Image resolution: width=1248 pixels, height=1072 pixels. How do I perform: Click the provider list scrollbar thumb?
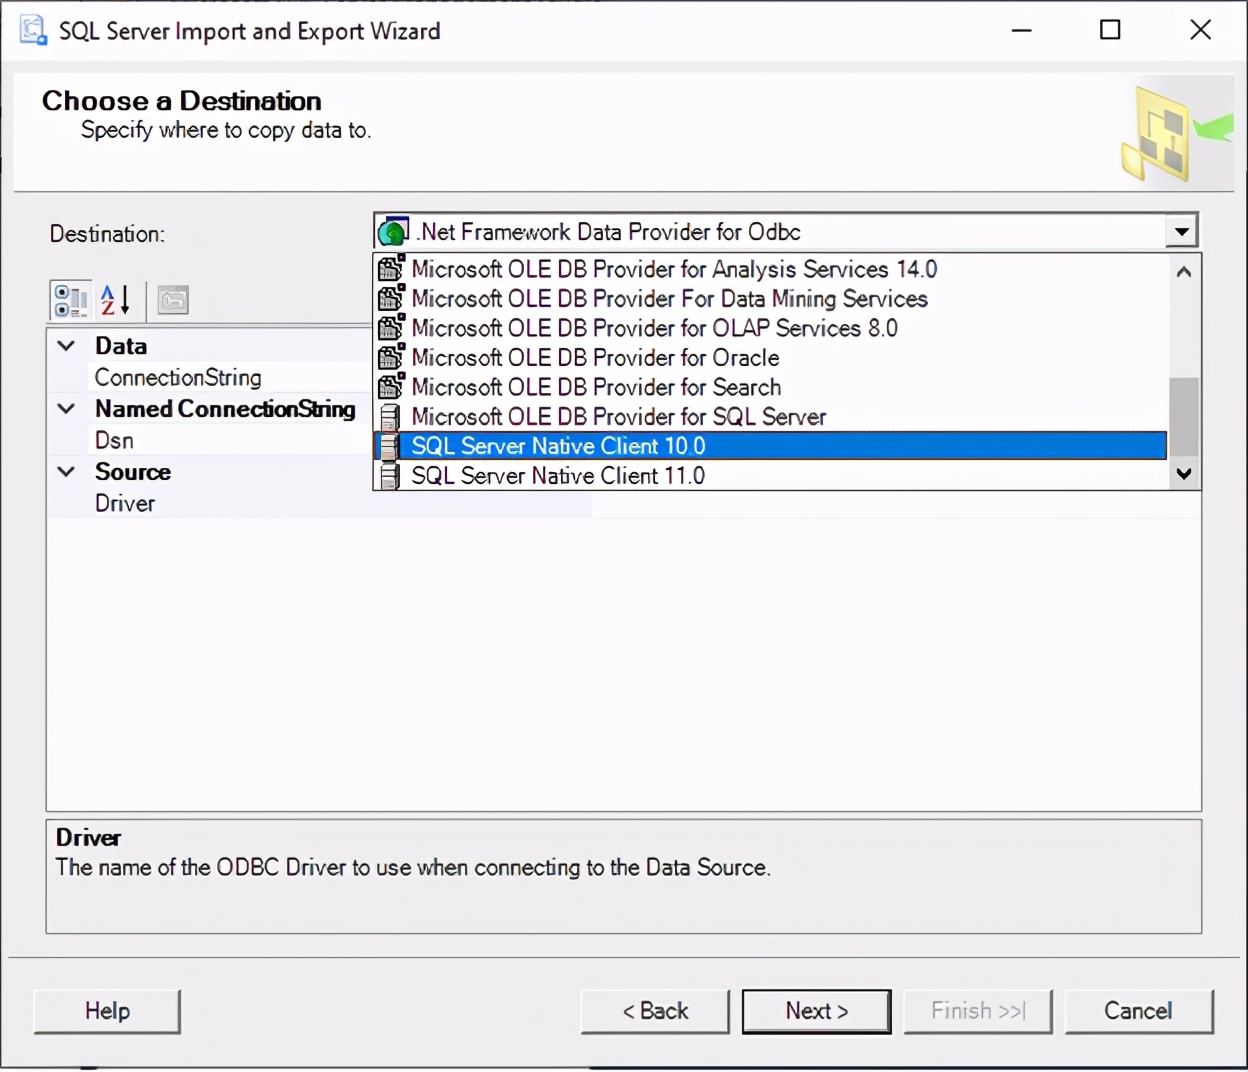point(1184,417)
